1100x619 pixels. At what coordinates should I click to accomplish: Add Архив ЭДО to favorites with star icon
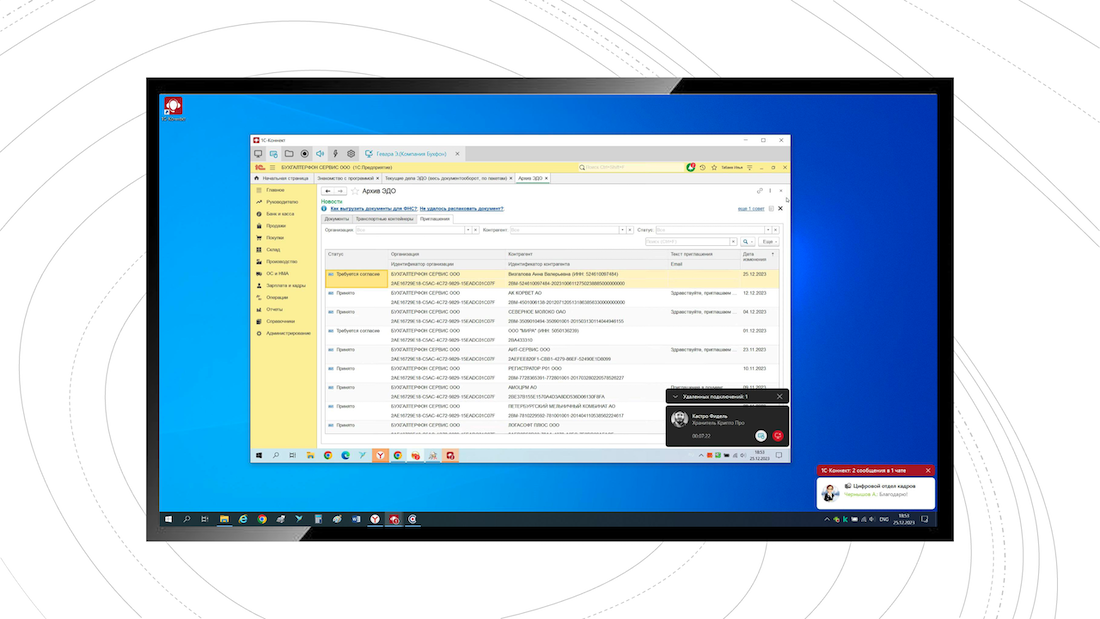[354, 190]
